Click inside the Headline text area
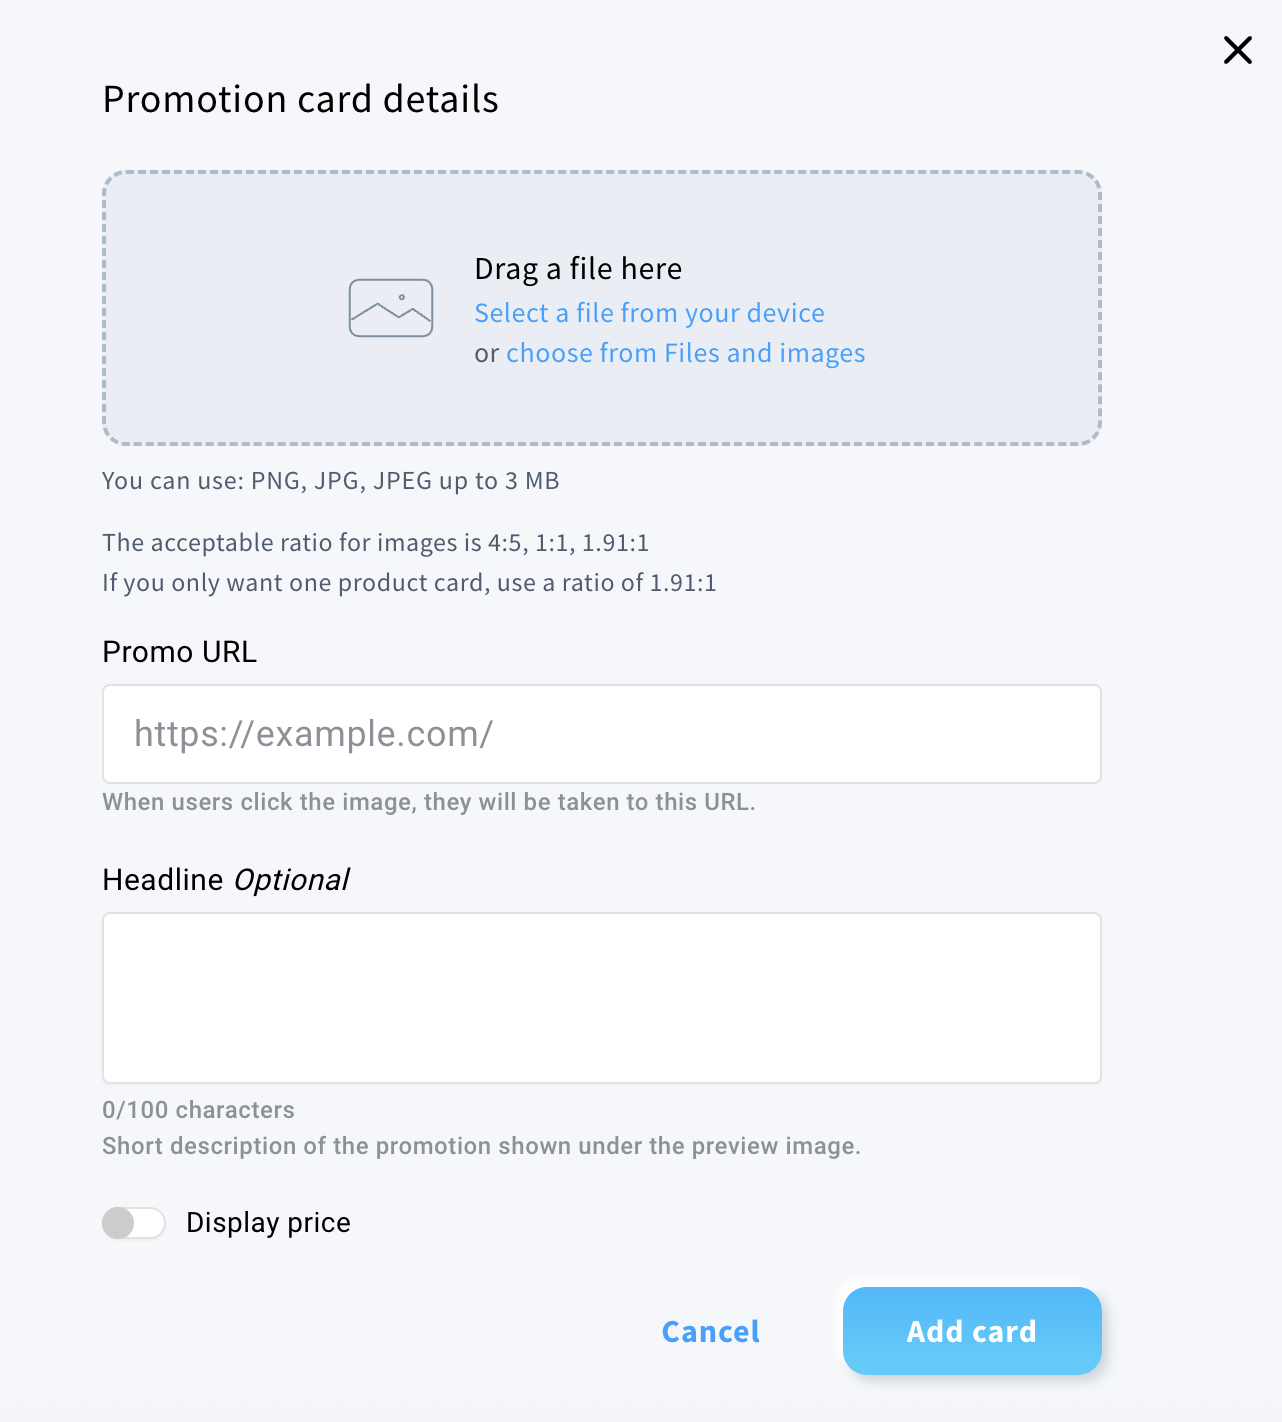 pos(601,997)
